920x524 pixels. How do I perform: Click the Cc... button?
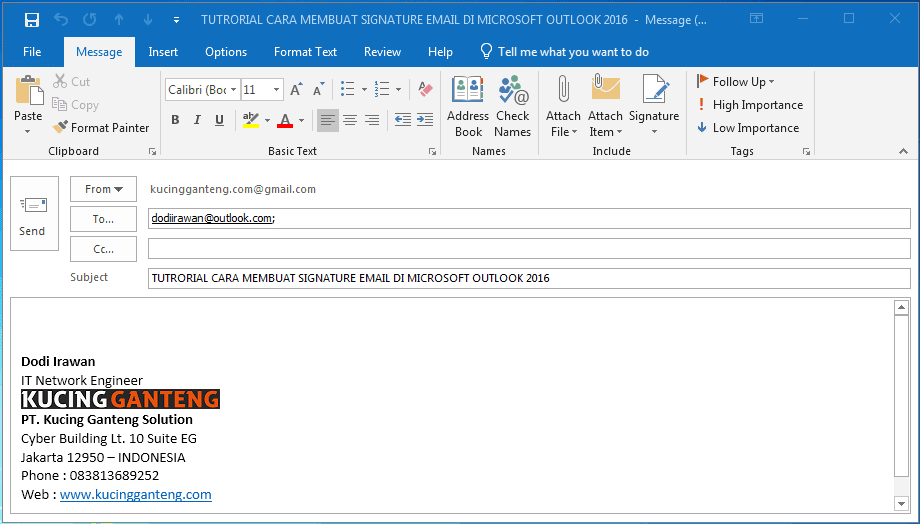tap(103, 249)
